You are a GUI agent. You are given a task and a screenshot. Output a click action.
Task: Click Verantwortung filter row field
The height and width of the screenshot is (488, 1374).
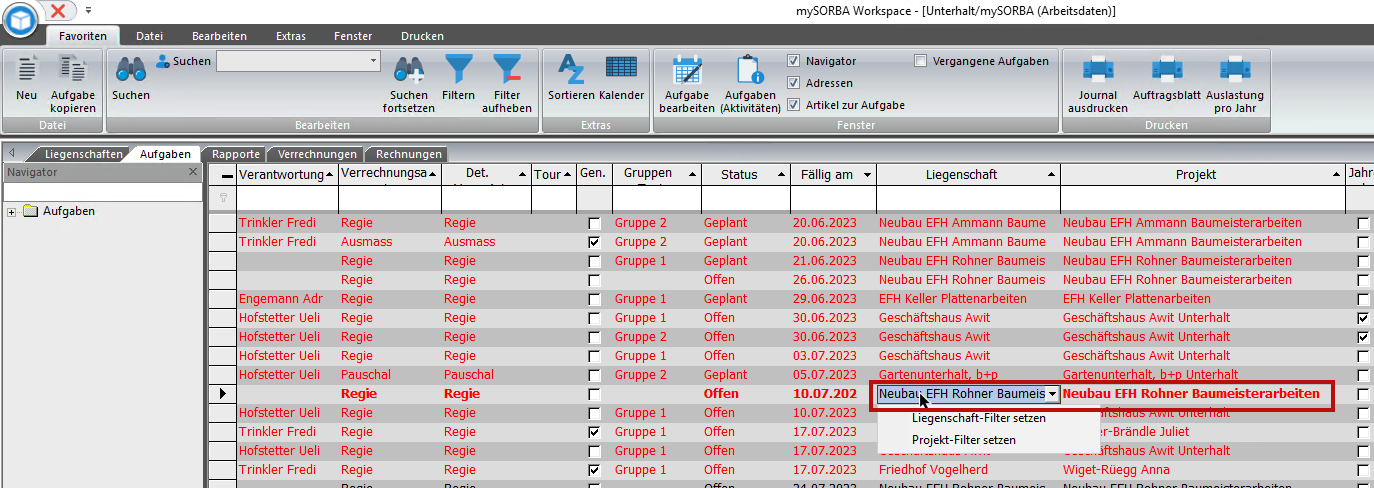(287, 199)
